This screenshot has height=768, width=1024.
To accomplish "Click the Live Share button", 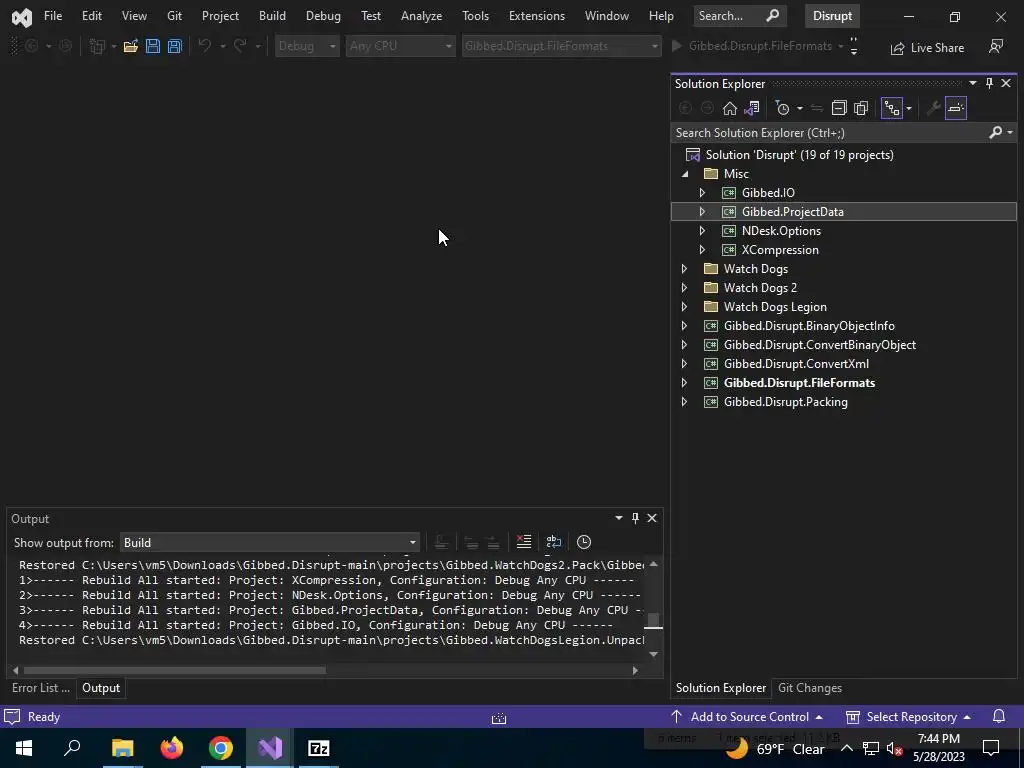I will [927, 48].
